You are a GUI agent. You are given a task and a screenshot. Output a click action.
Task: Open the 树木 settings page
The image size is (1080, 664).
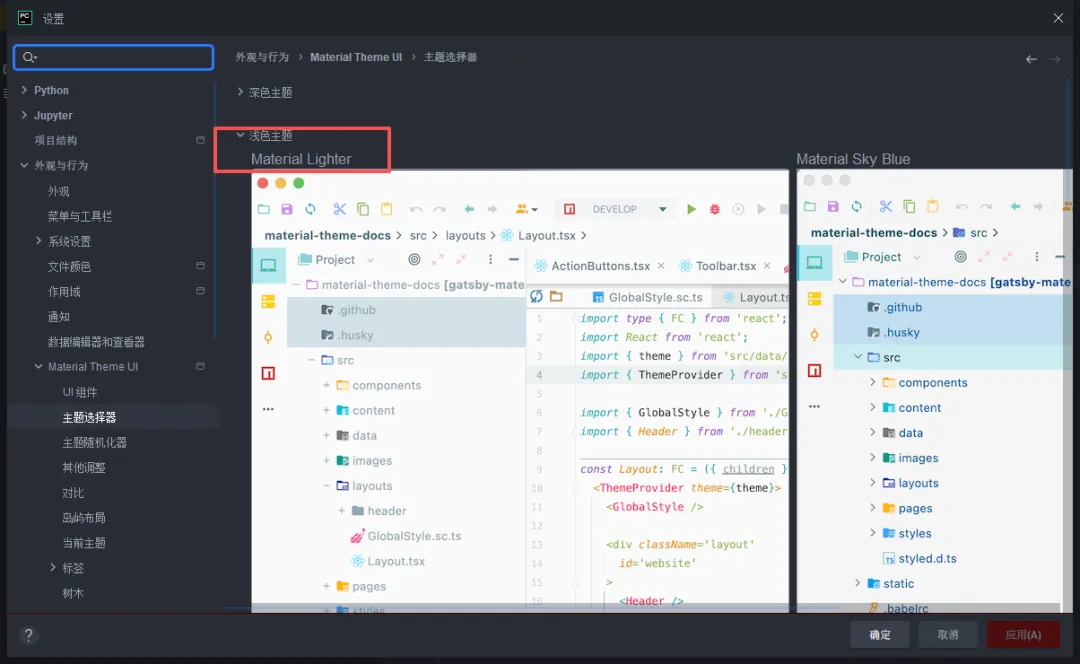(73, 593)
